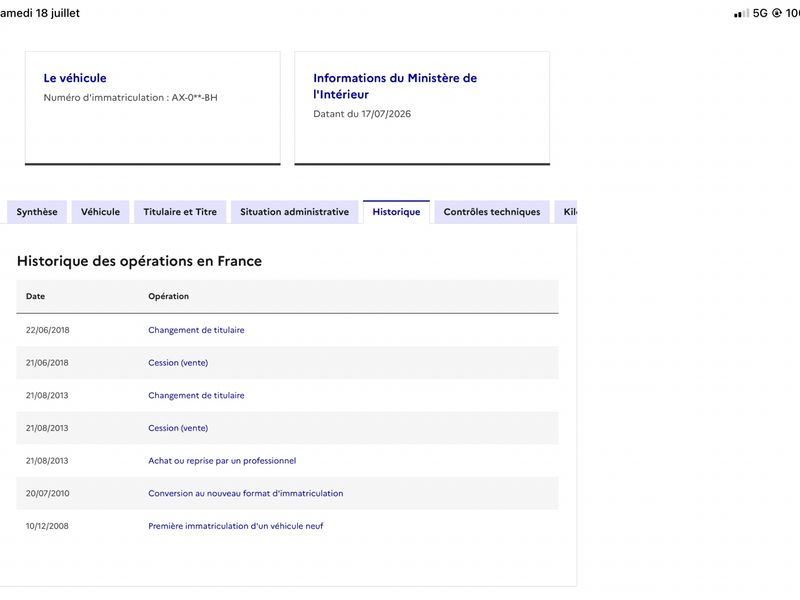Click the Date column header
Screen dimensions: 800x600
pyautogui.click(x=35, y=296)
